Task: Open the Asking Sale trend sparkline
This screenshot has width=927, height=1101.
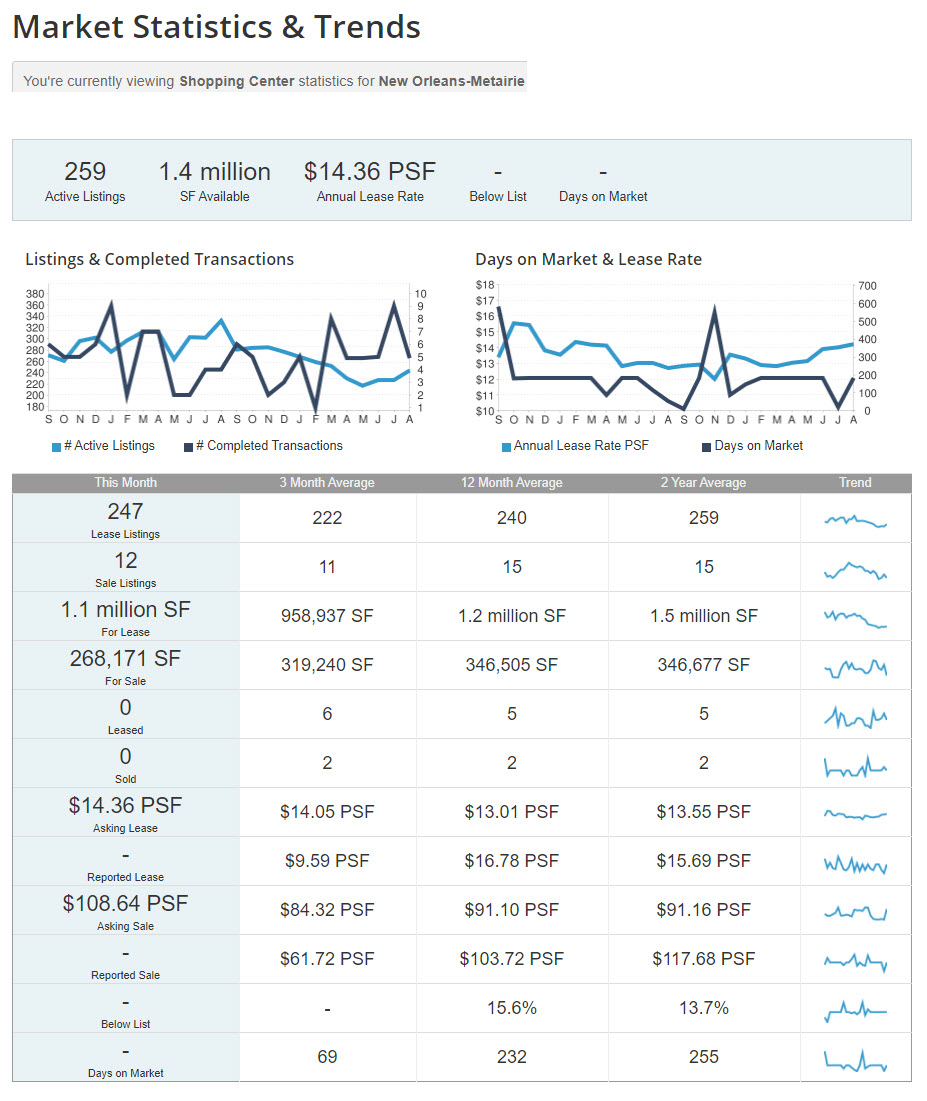Action: click(855, 913)
